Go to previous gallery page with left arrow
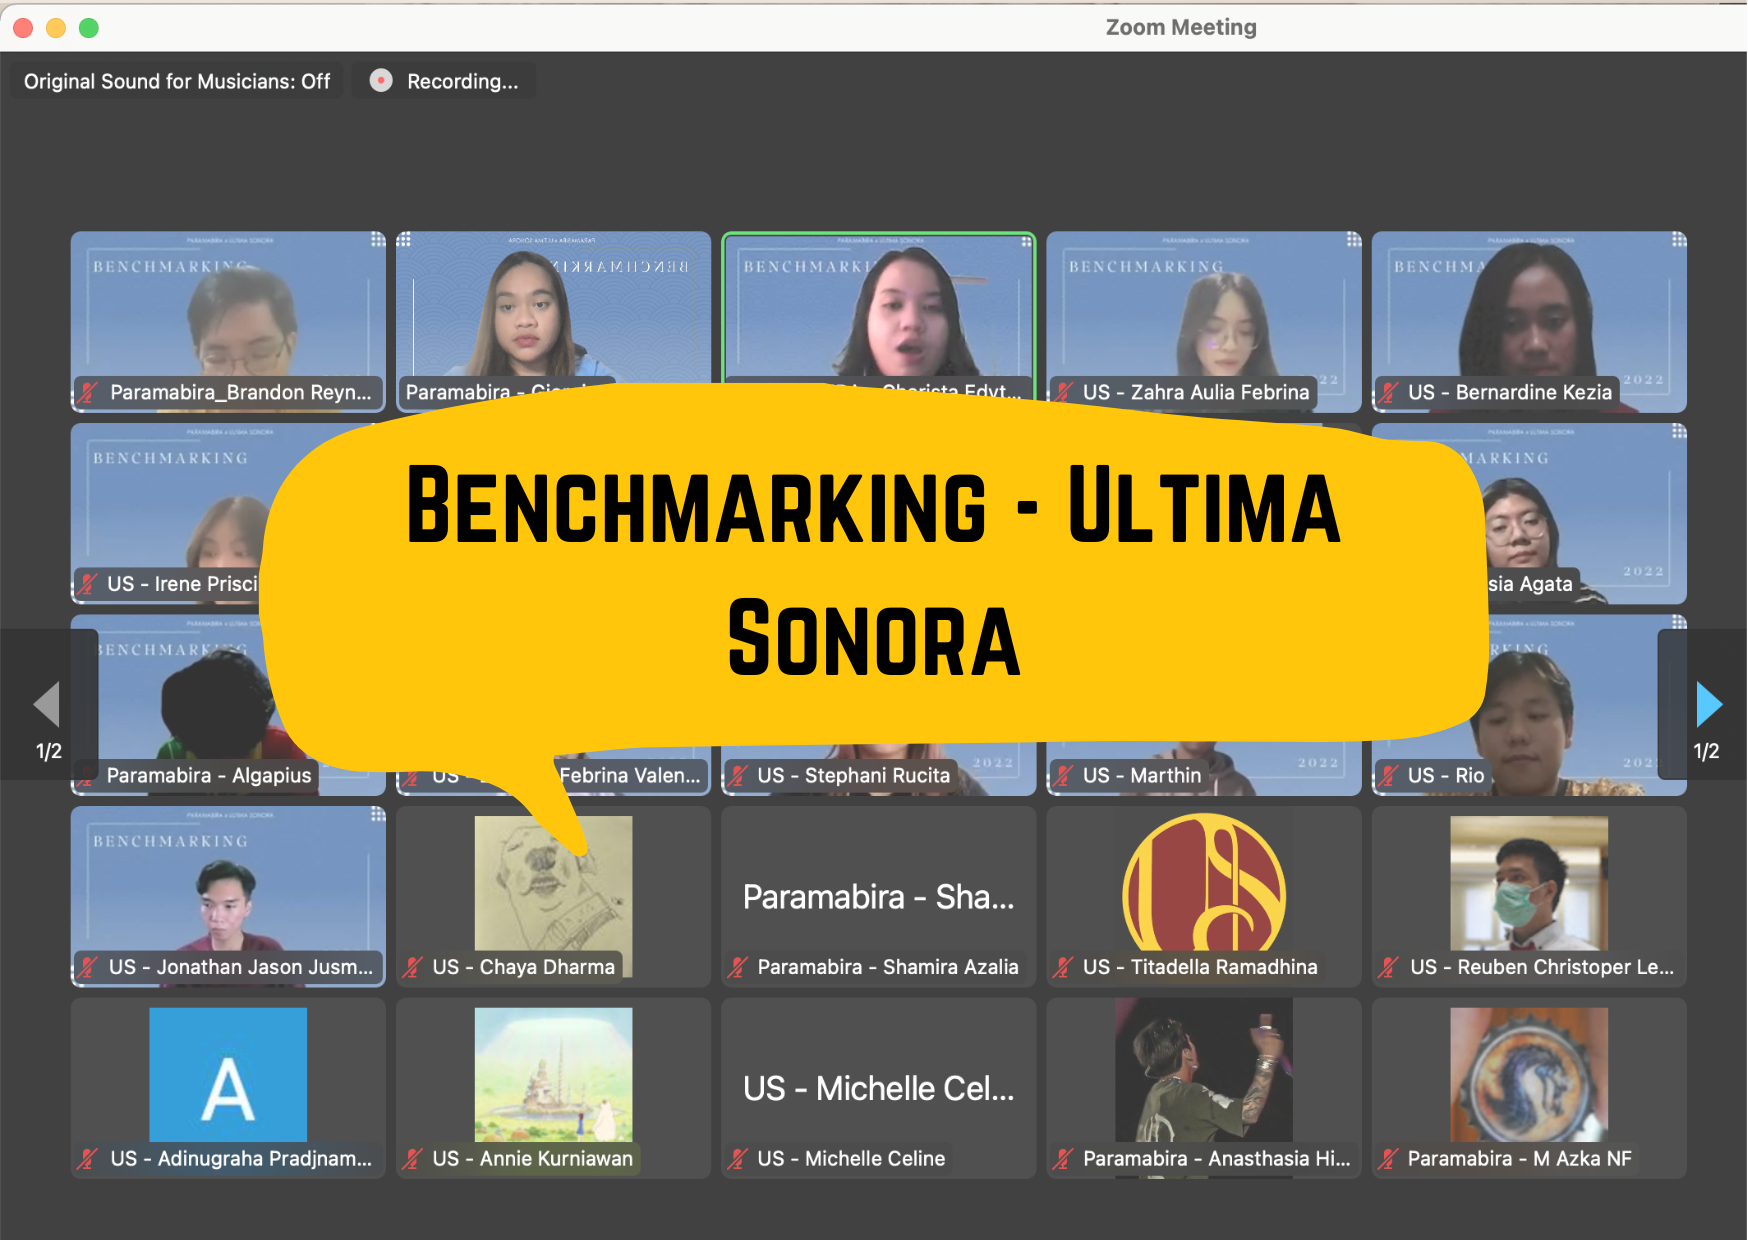1748x1240 pixels. (x=47, y=704)
